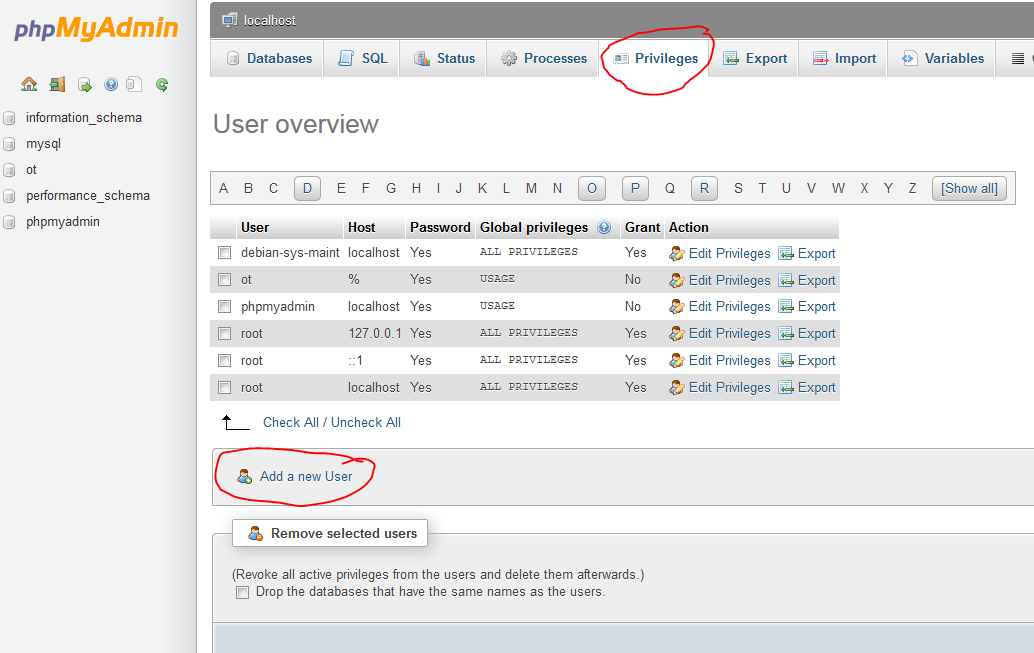The width and height of the screenshot is (1034, 653).
Task: Open the Databases tab
Action: (267, 58)
